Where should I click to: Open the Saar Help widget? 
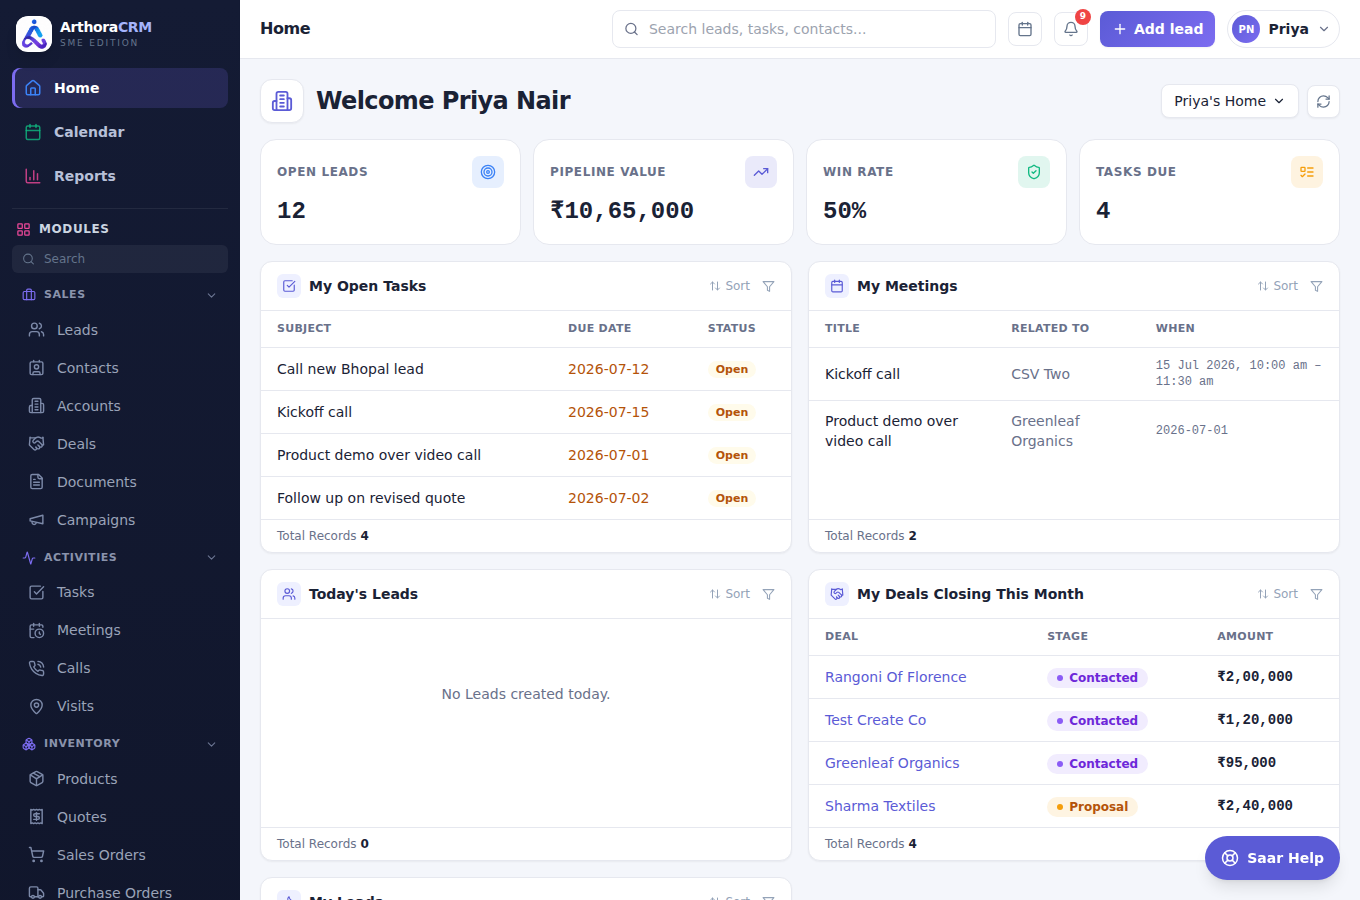point(1272,858)
